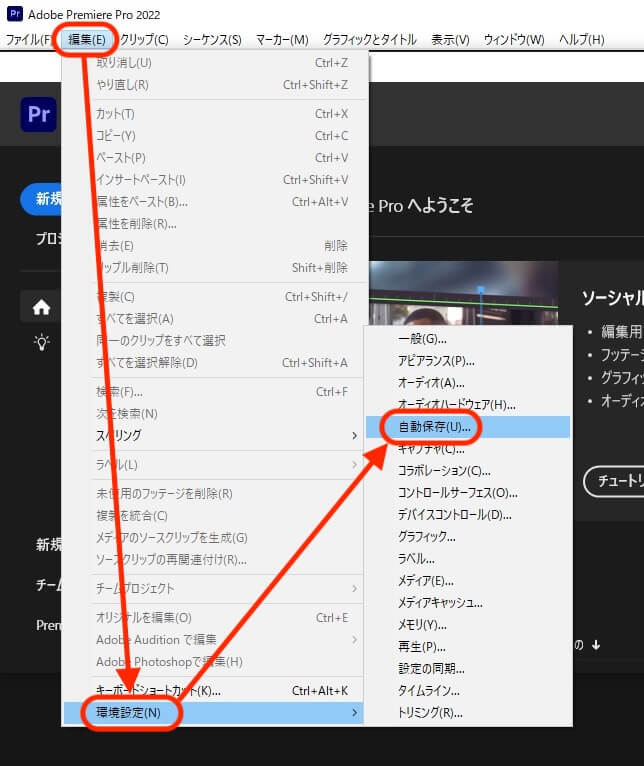Click やり直し(R) menu entry
644x766 pixels.
[214, 85]
